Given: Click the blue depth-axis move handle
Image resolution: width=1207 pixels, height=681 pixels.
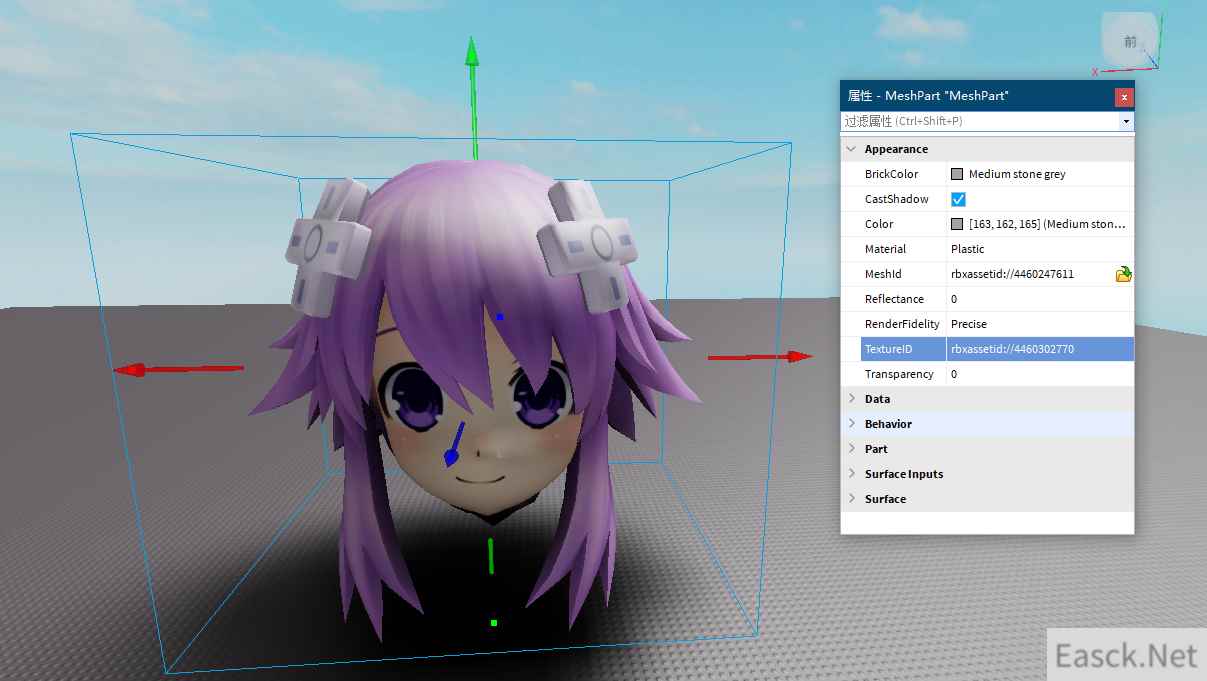Looking at the screenshot, I should [x=452, y=457].
